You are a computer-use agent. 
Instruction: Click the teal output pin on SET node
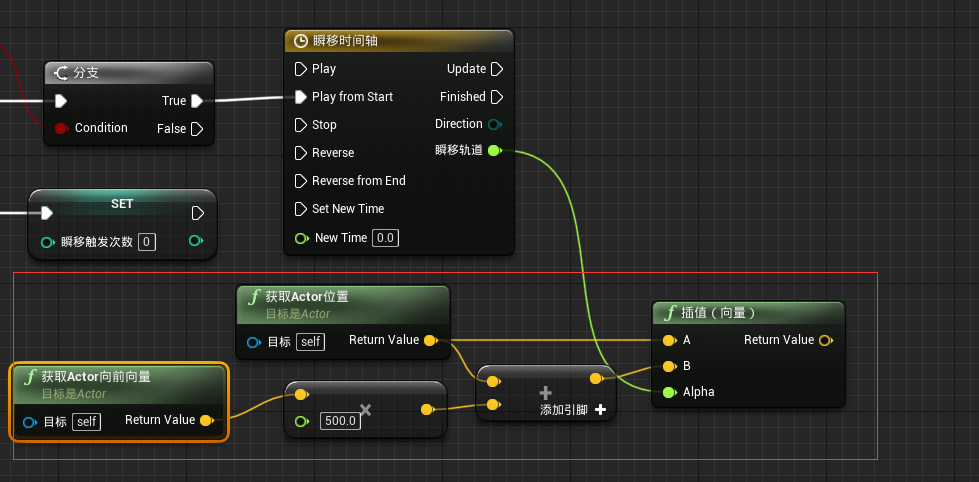[x=196, y=241]
